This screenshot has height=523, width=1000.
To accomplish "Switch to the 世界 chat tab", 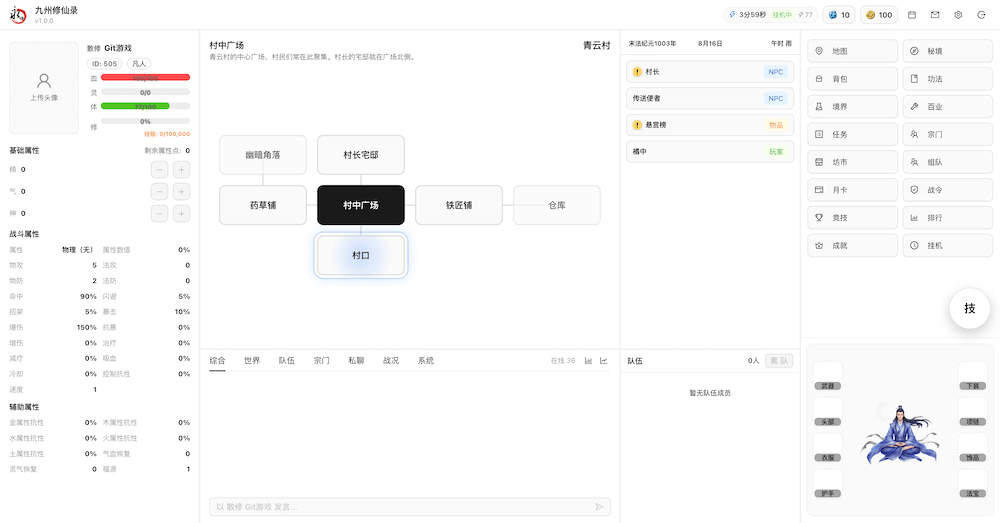I will [x=252, y=360].
